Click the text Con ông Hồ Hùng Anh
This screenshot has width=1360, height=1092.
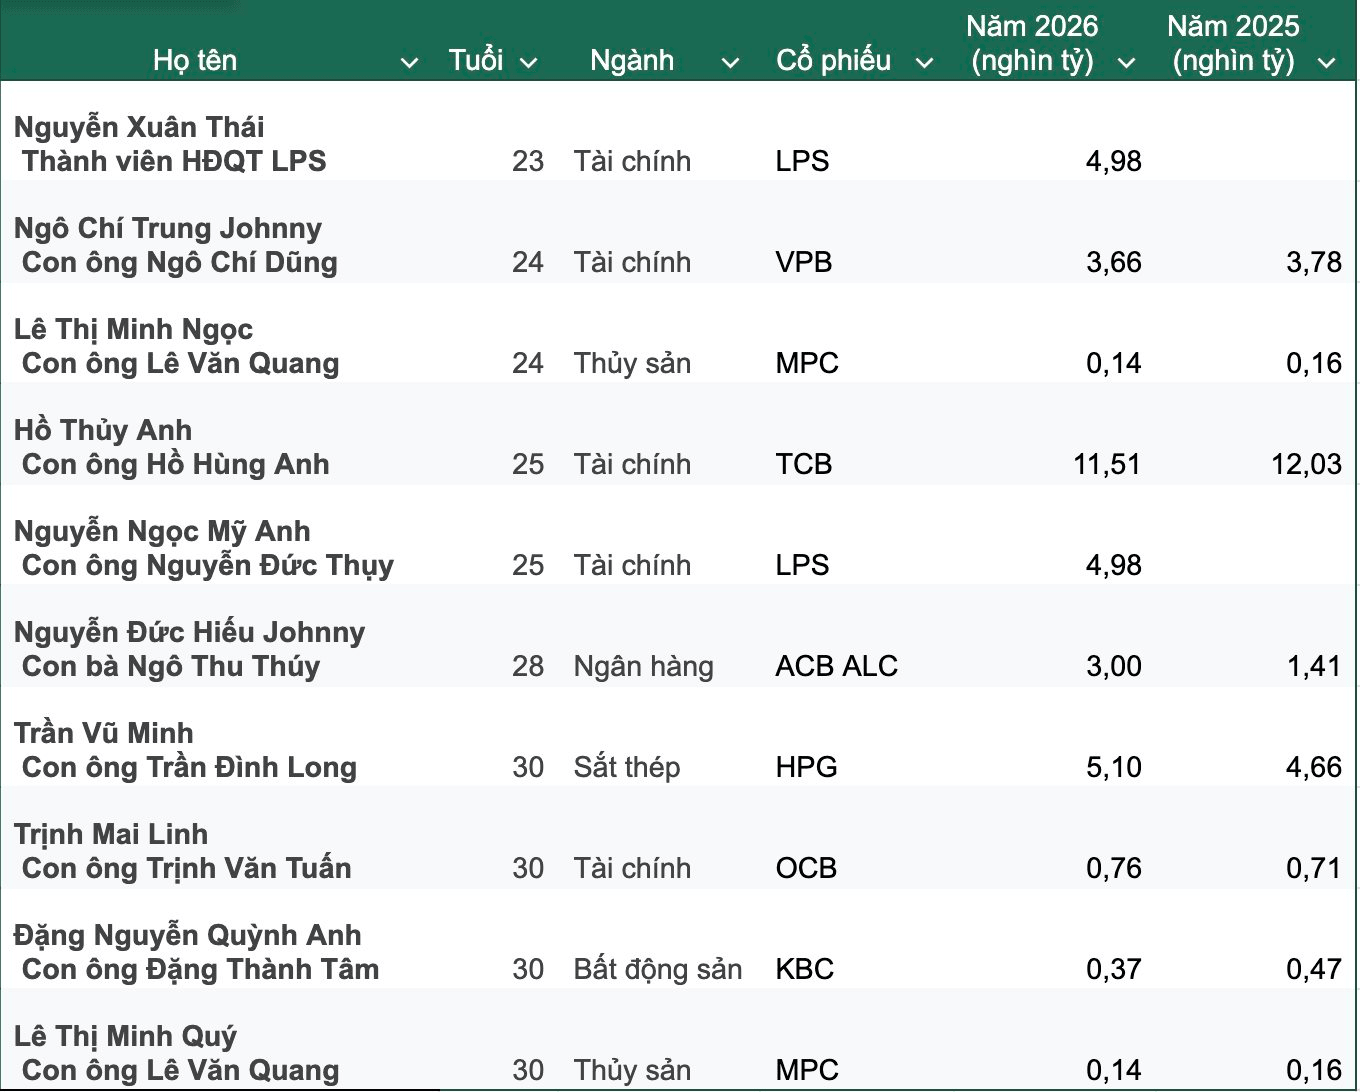[x=176, y=464]
